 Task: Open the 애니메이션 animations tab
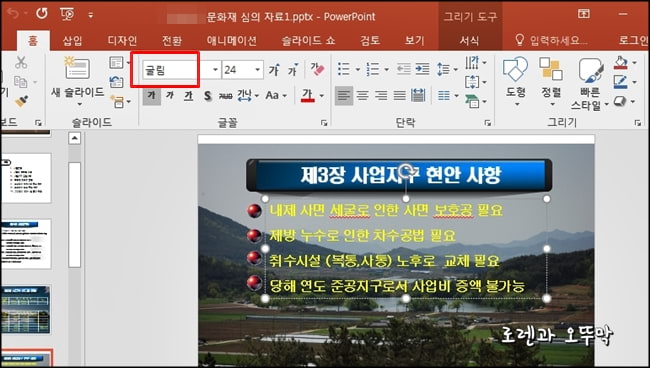point(232,41)
